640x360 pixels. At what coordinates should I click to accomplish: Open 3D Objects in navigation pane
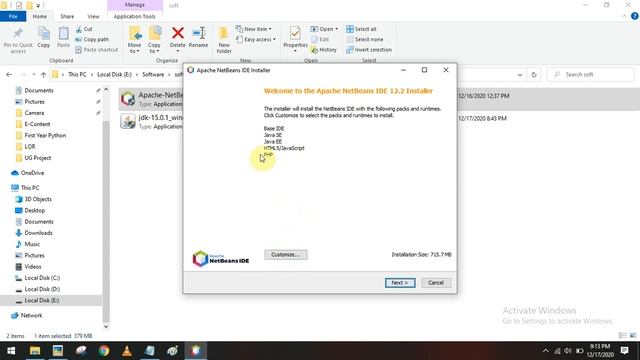(x=38, y=199)
